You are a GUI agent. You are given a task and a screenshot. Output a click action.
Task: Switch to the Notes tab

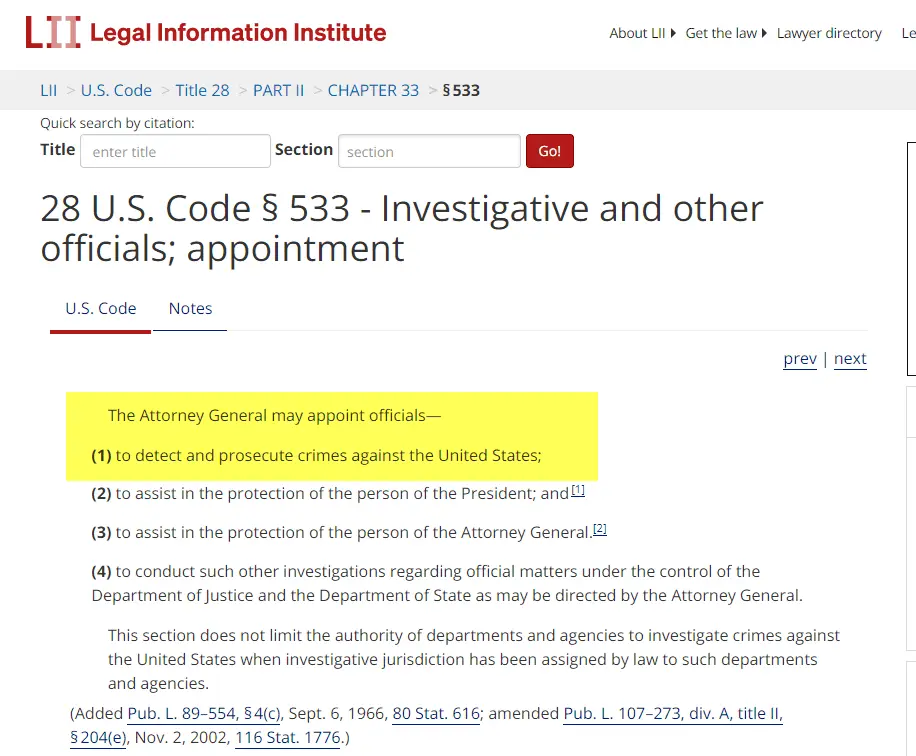click(190, 308)
